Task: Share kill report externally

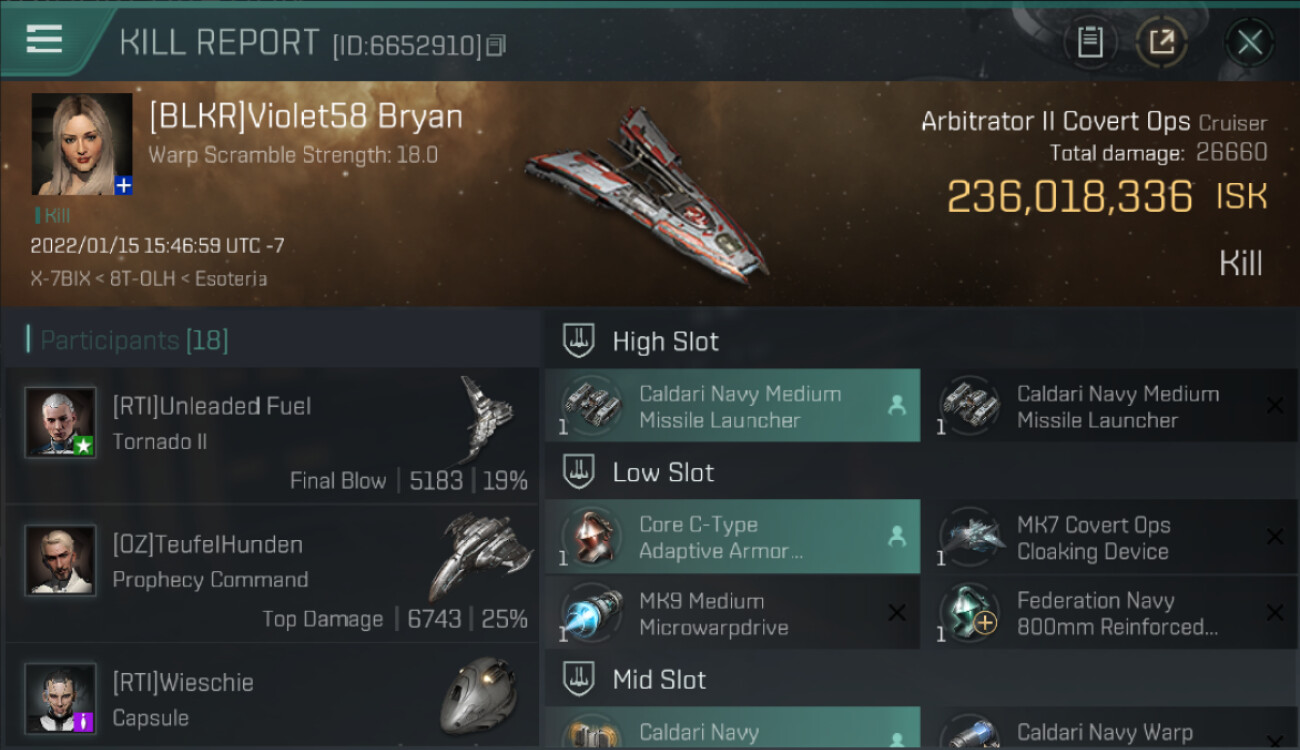Action: [1162, 42]
